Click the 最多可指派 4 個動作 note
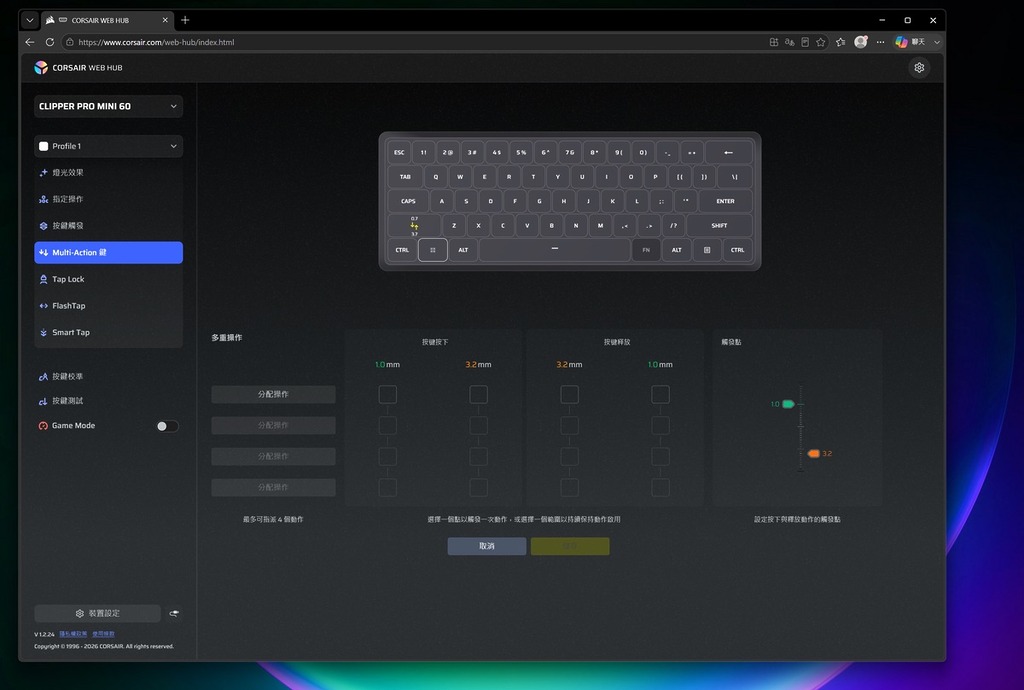The width and height of the screenshot is (1024, 690). point(273,520)
